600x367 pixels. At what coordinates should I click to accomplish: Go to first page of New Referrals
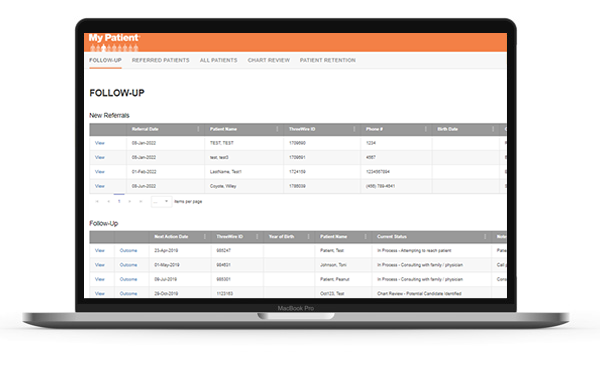point(97,201)
